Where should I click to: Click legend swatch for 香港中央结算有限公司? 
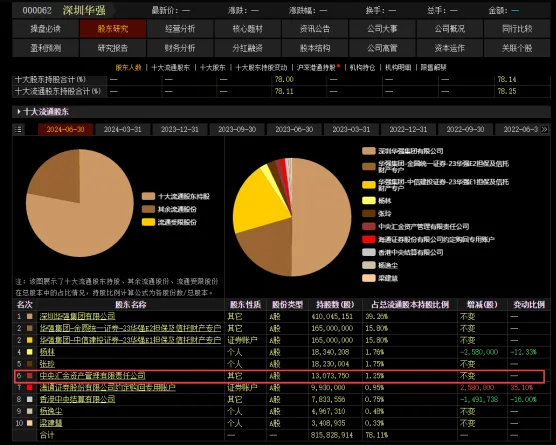click(369, 252)
